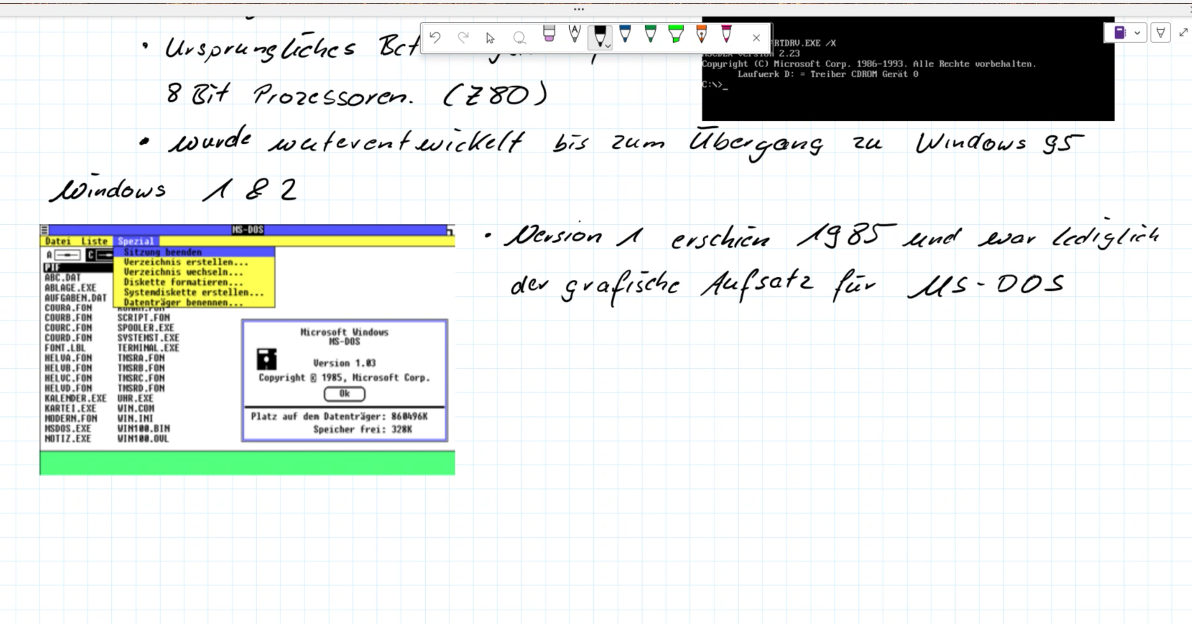This screenshot has width=1192, height=624.
Task: Click 'NOTIZ.EXE' in the screenshot file list
Action: click(68, 439)
